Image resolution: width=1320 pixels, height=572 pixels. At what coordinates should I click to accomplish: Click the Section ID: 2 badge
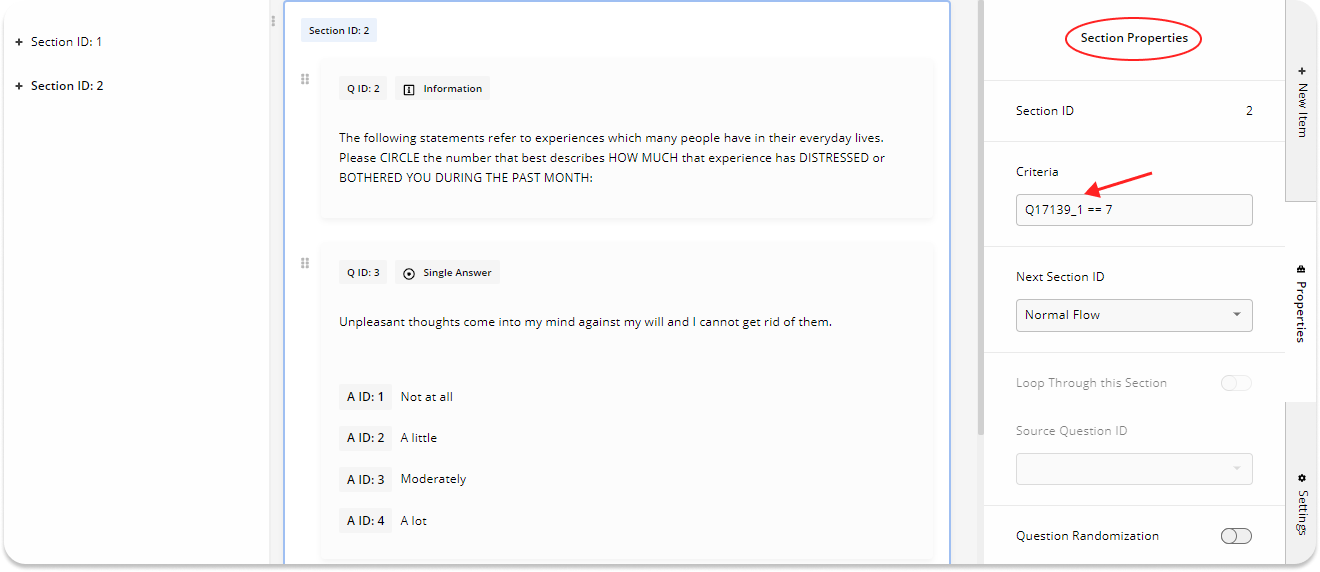click(x=339, y=31)
